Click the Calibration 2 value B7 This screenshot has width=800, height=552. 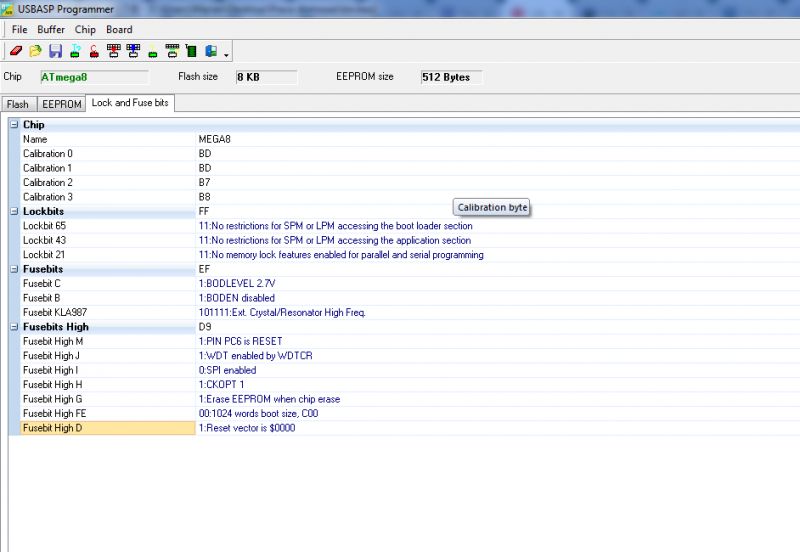coord(204,182)
